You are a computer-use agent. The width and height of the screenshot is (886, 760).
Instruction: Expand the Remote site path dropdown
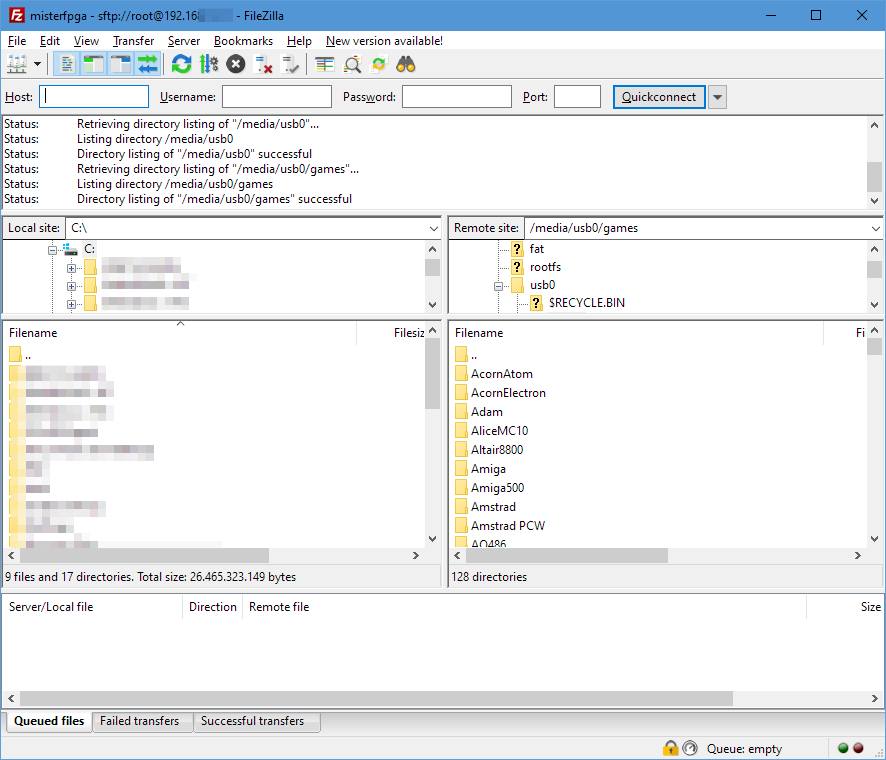coord(875,228)
